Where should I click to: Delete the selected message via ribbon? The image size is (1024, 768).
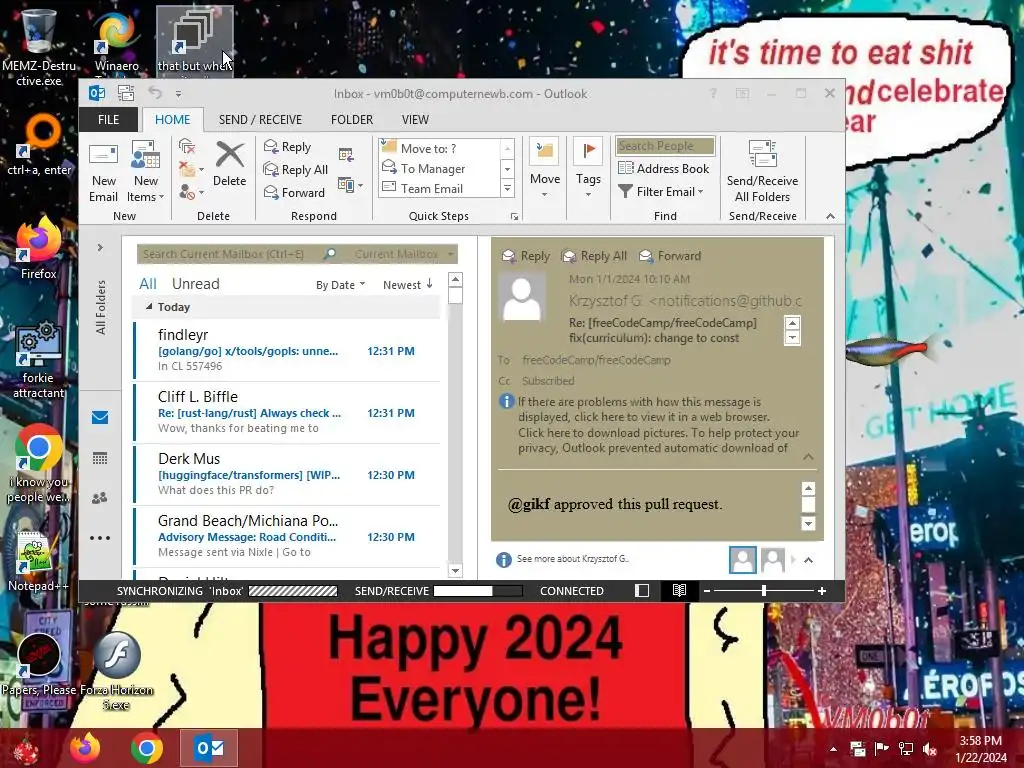[229, 165]
